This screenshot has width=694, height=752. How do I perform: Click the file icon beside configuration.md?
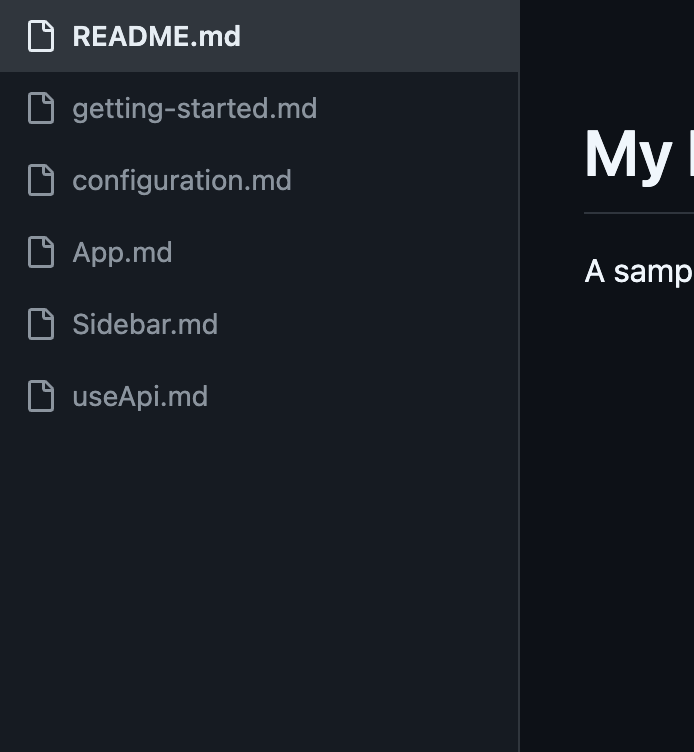41,180
